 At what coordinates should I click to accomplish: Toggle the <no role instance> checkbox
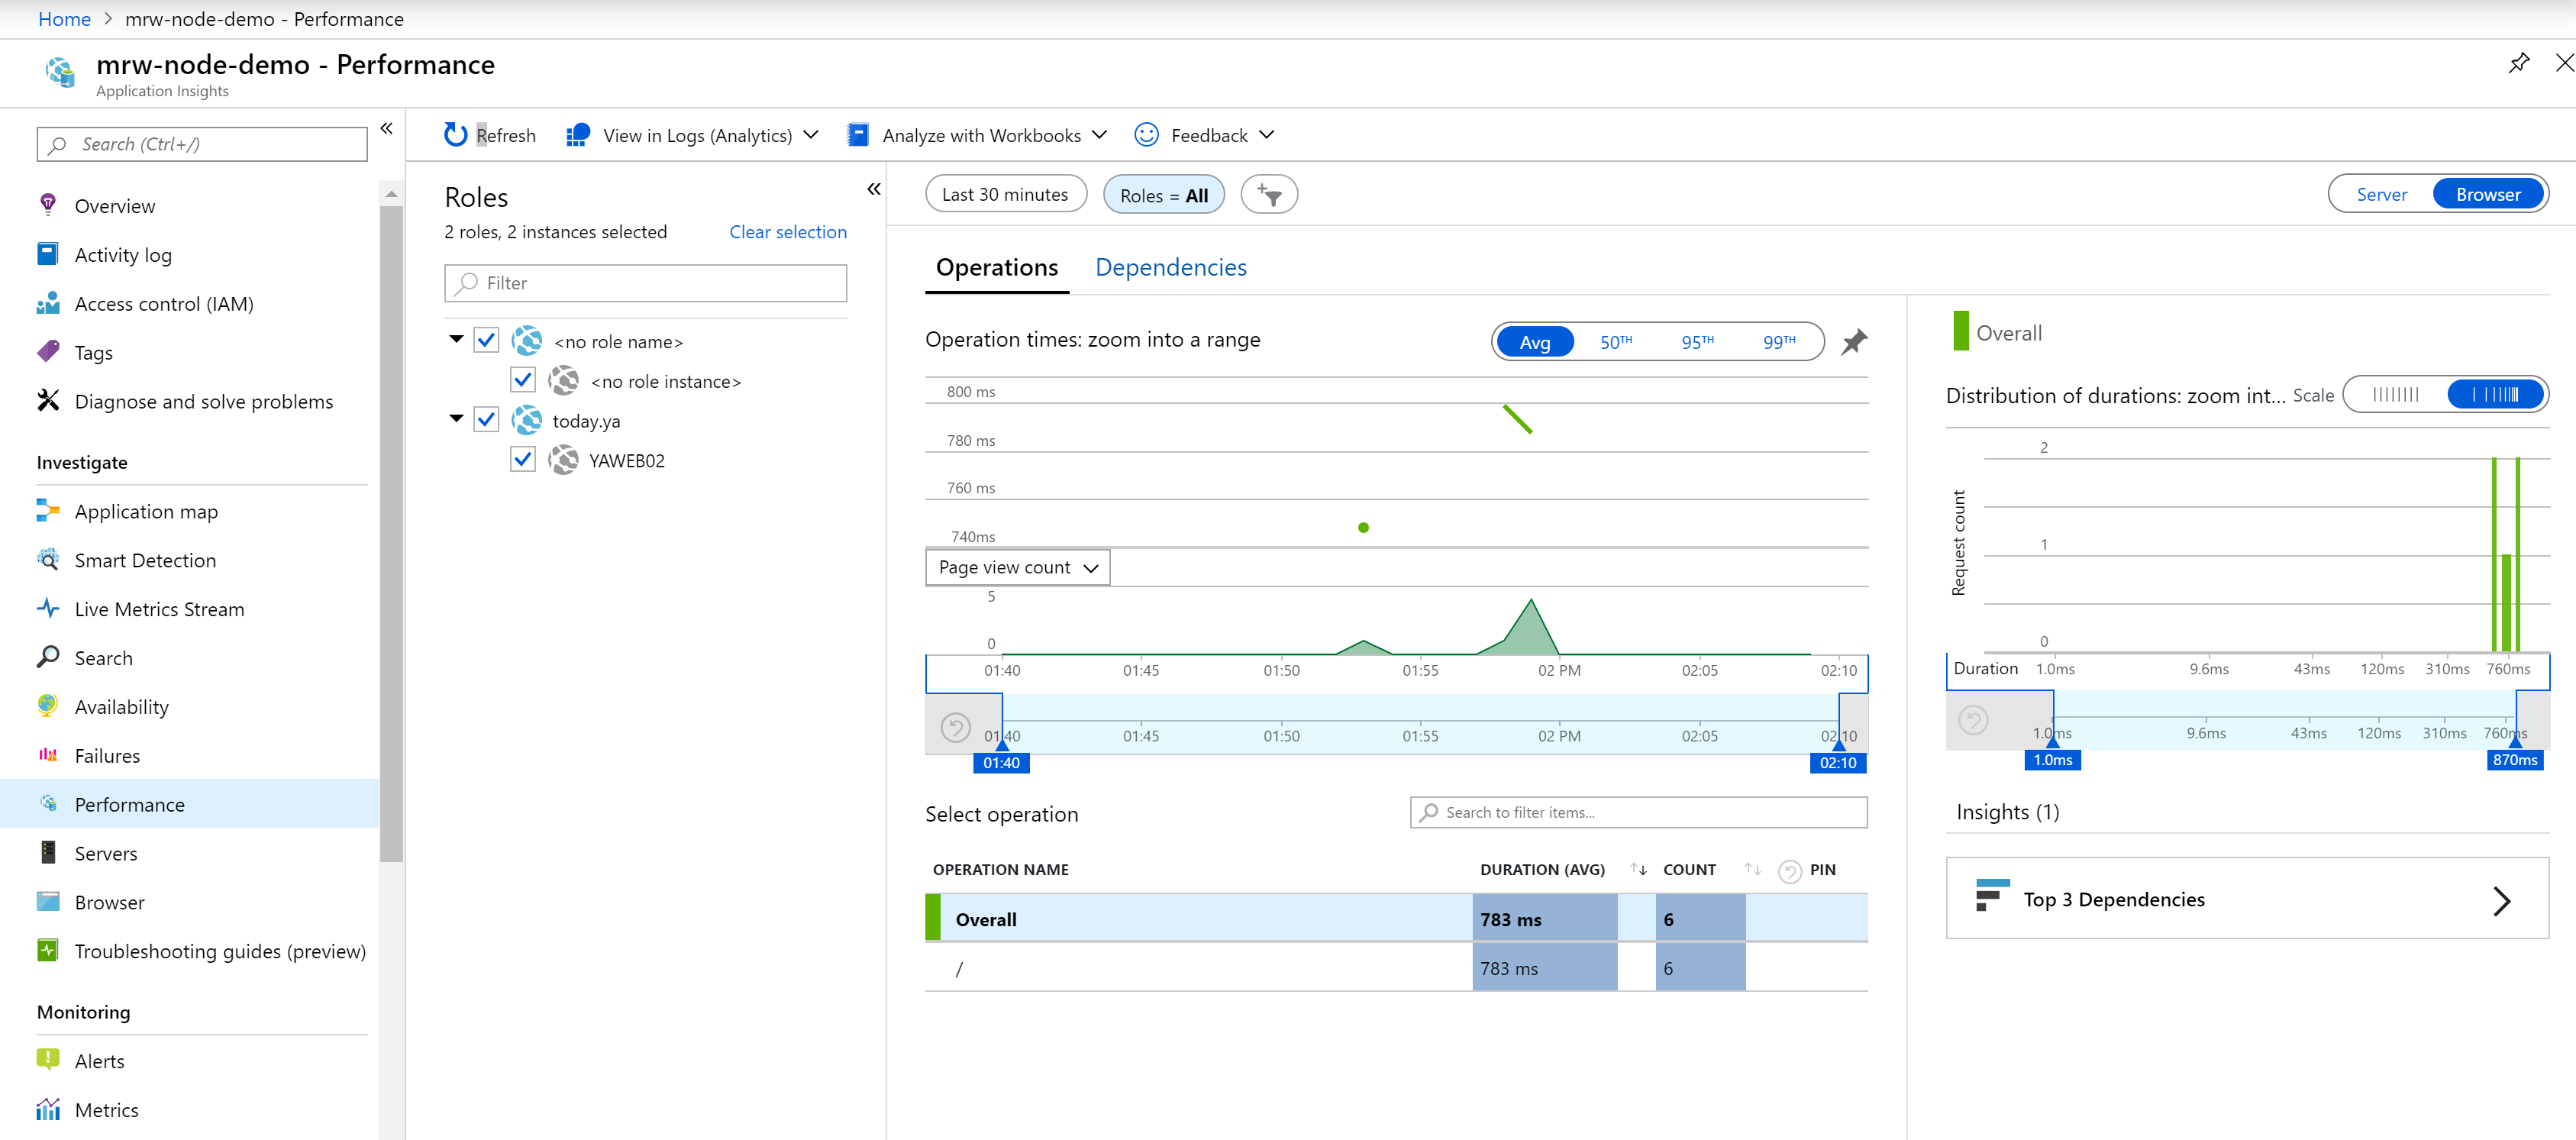click(x=523, y=380)
